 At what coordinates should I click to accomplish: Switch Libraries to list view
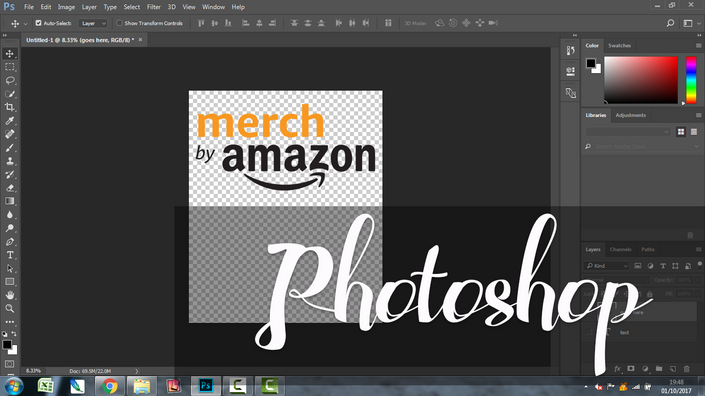click(x=694, y=132)
